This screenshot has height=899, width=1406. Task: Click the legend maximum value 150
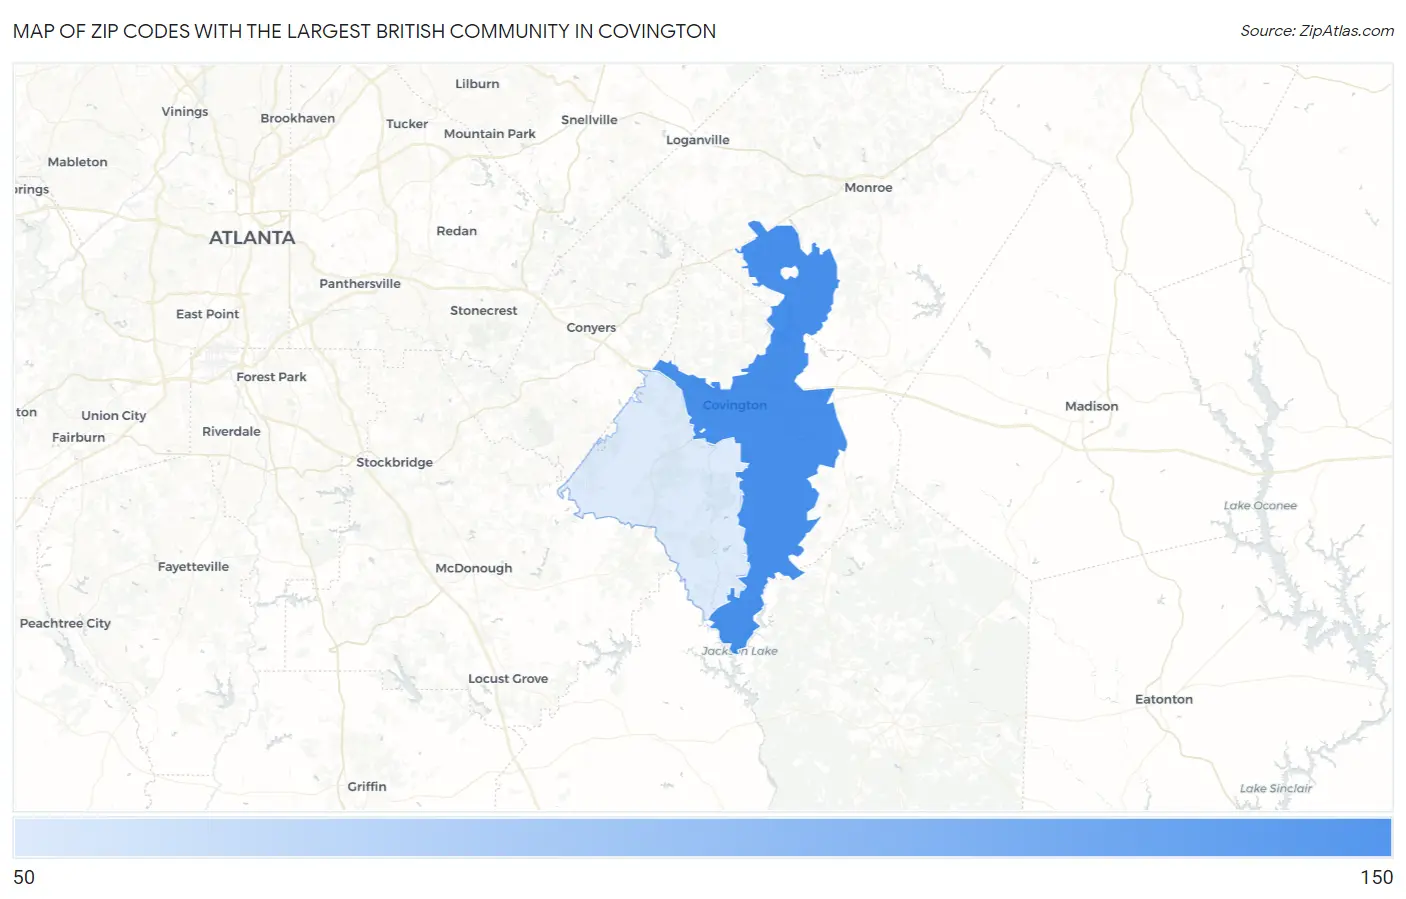[x=1376, y=877]
